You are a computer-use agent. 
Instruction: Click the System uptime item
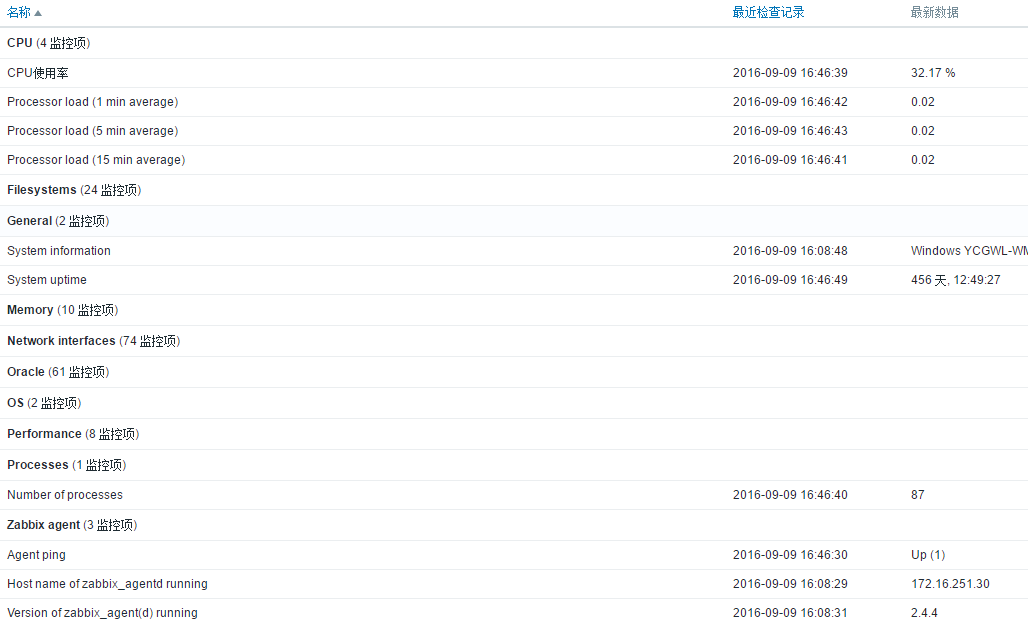(x=47, y=280)
